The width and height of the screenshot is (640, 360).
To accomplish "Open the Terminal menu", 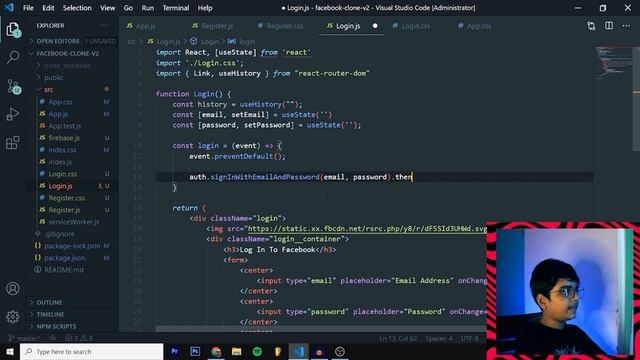I will tap(176, 8).
